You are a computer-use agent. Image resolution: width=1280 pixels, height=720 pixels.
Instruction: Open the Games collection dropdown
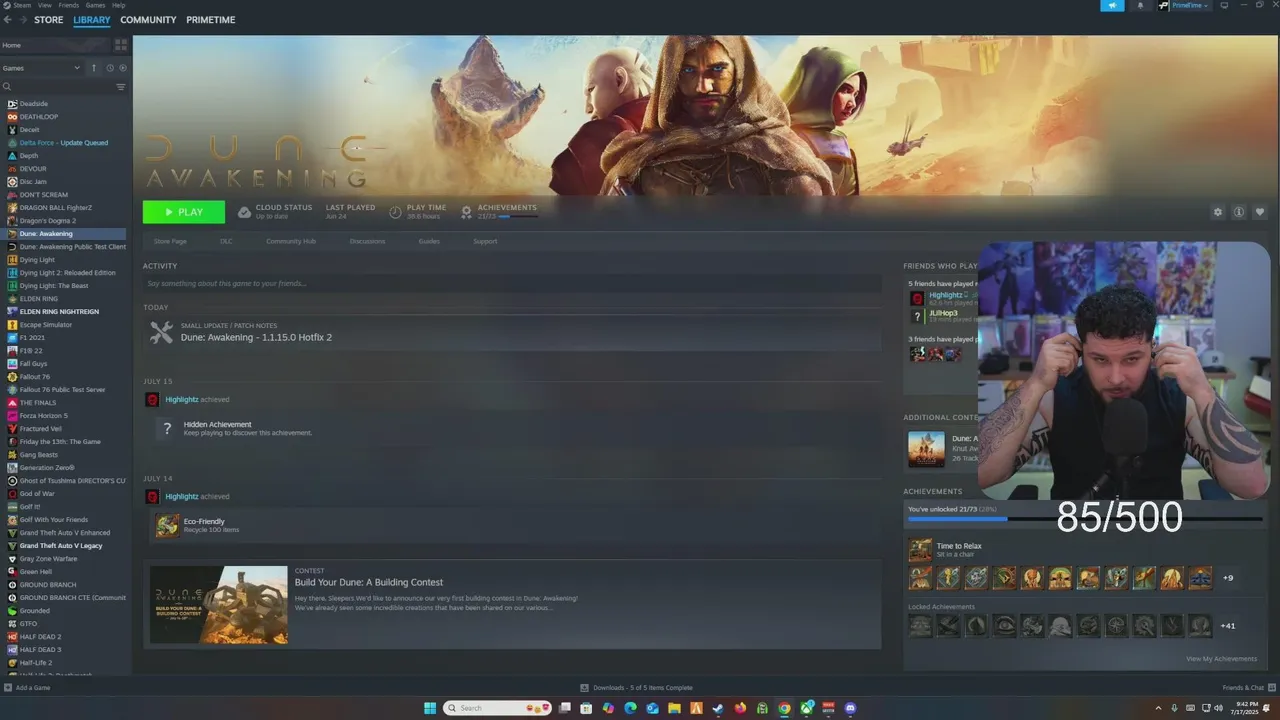(41, 68)
